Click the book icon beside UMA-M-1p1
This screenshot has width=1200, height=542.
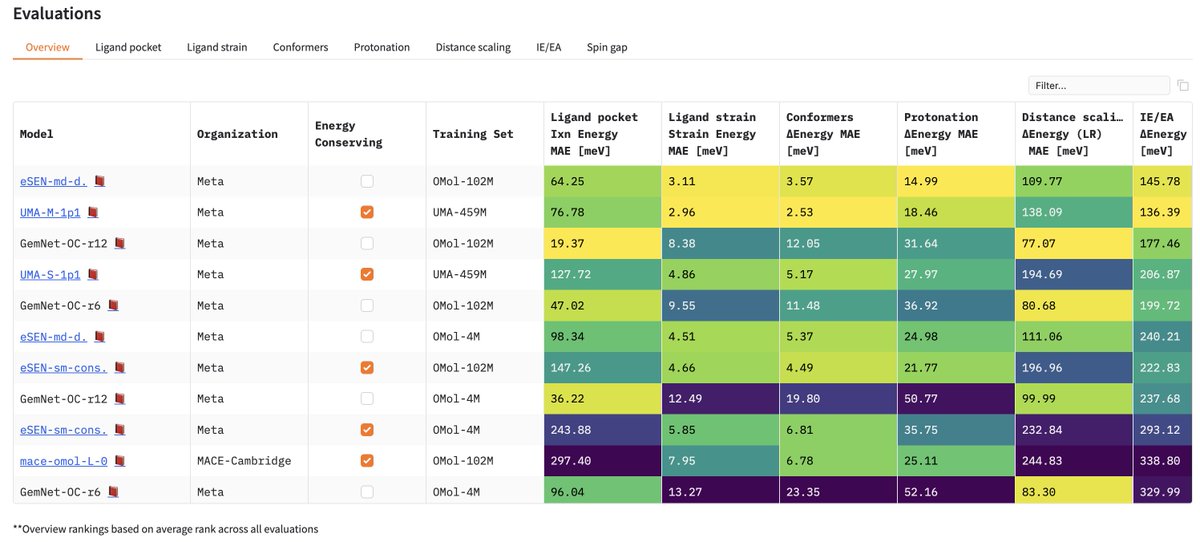tap(93, 213)
